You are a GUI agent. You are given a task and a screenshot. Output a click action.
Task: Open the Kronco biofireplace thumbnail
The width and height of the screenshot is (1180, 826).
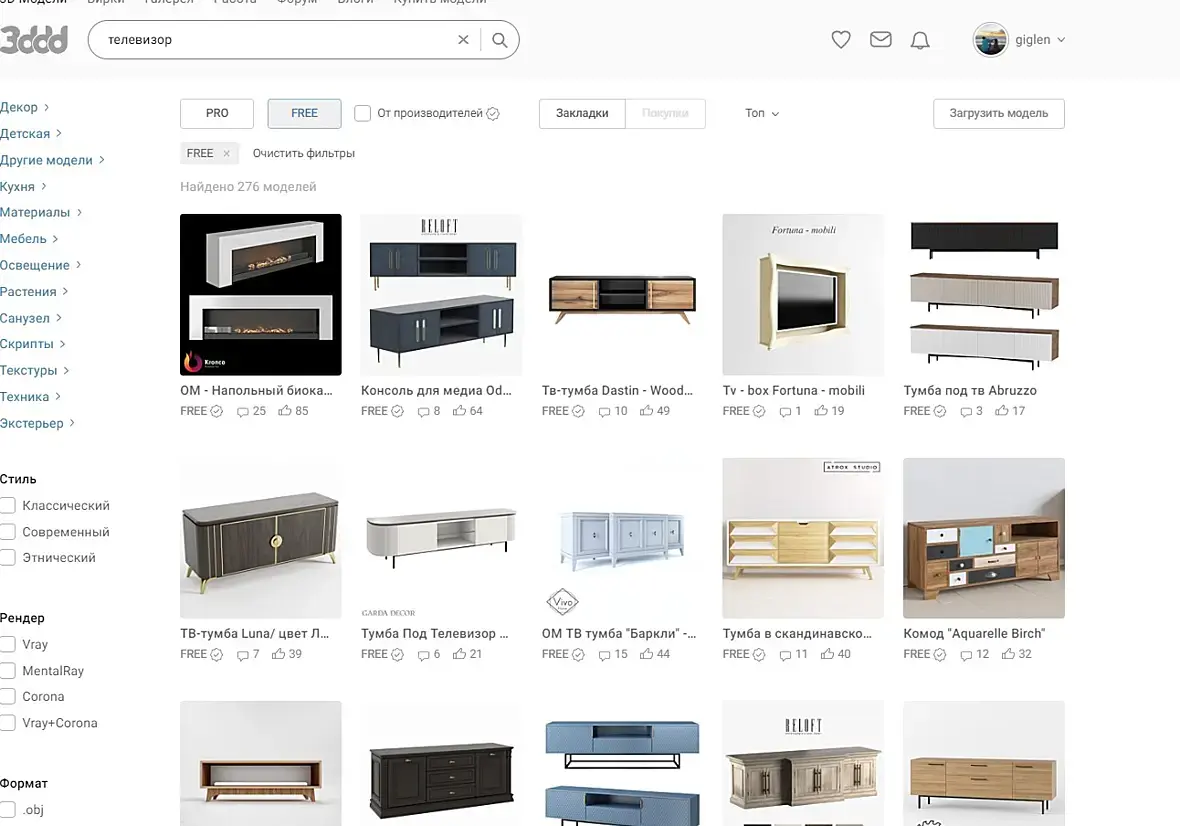point(260,294)
